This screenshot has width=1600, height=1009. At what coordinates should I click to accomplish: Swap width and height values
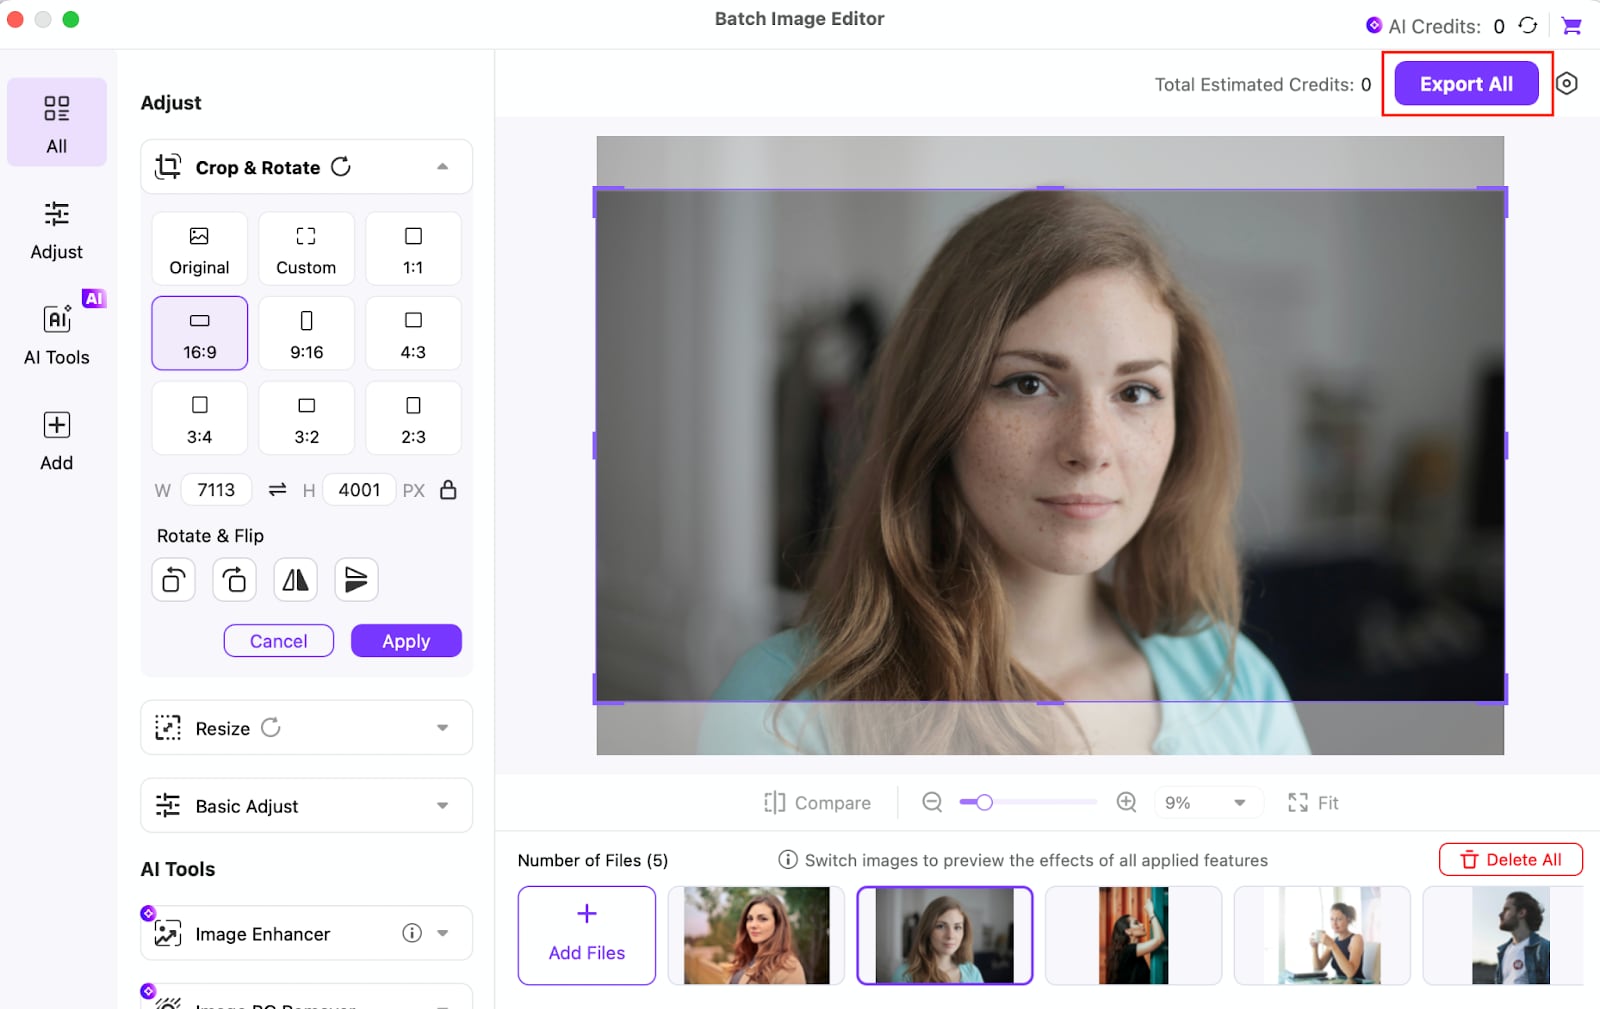point(278,490)
